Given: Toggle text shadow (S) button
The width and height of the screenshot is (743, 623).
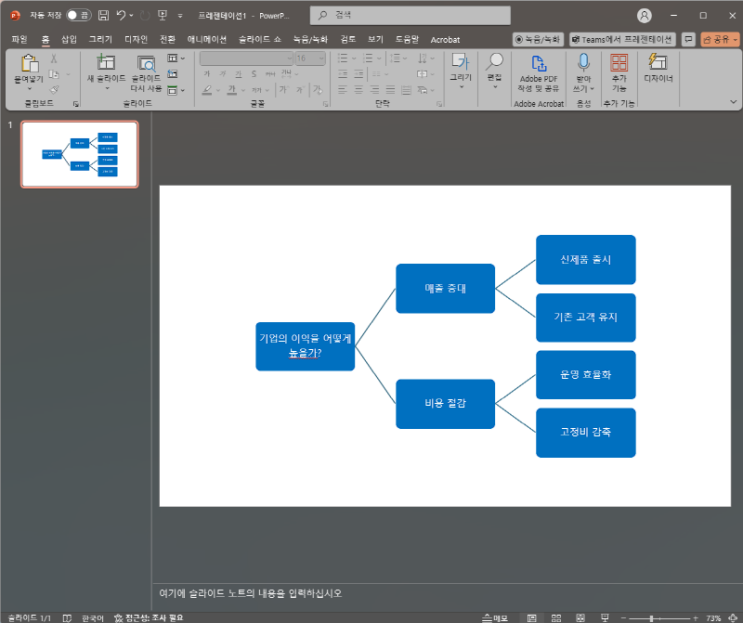Looking at the screenshot, I should coord(254,74).
